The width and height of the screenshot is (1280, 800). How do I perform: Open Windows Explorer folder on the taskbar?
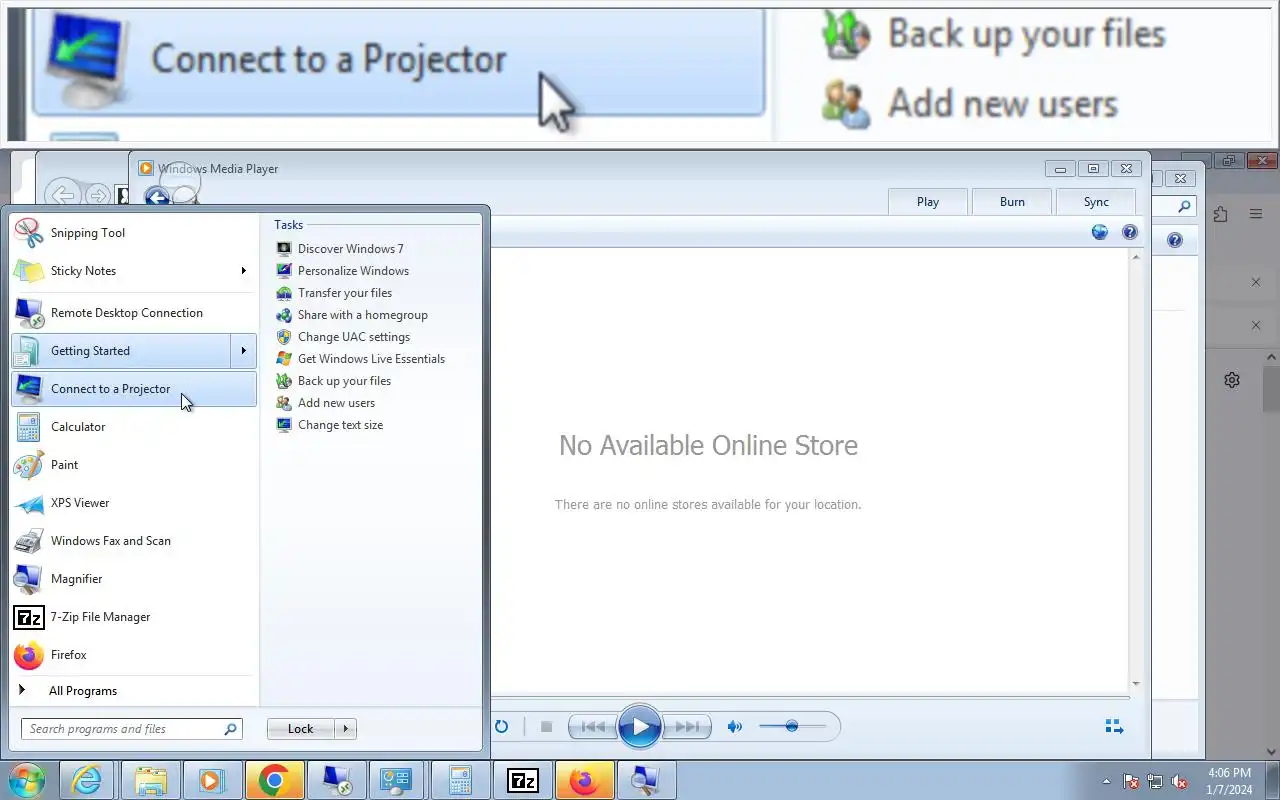tap(150, 780)
